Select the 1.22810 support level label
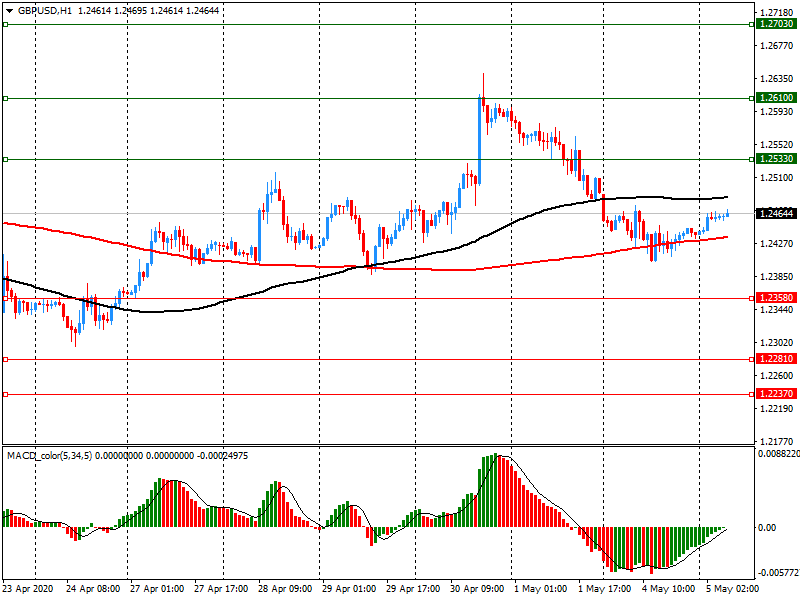The width and height of the screenshot is (800, 600). 776,359
